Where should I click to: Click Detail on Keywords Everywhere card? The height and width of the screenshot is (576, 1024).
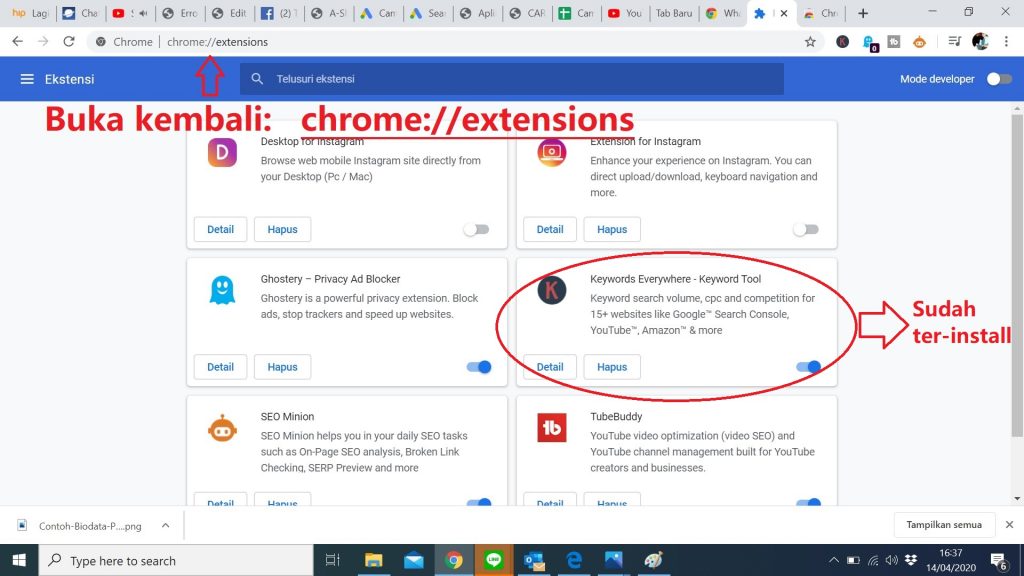(550, 367)
